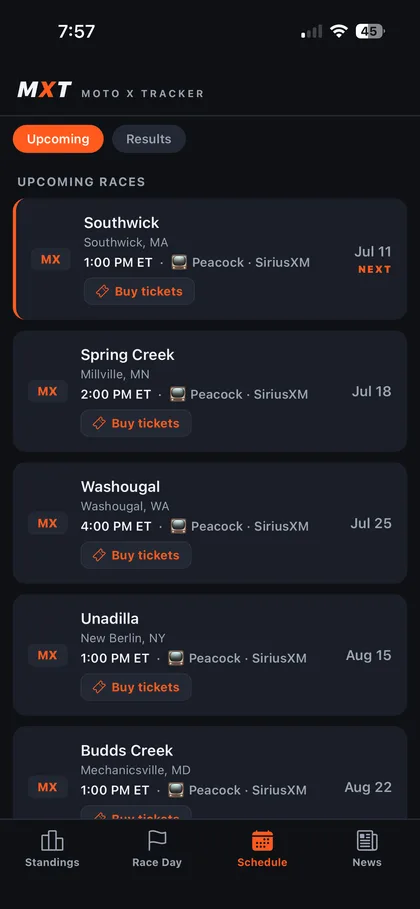Select the Upcoming tab pill
This screenshot has height=909, width=420.
point(58,139)
